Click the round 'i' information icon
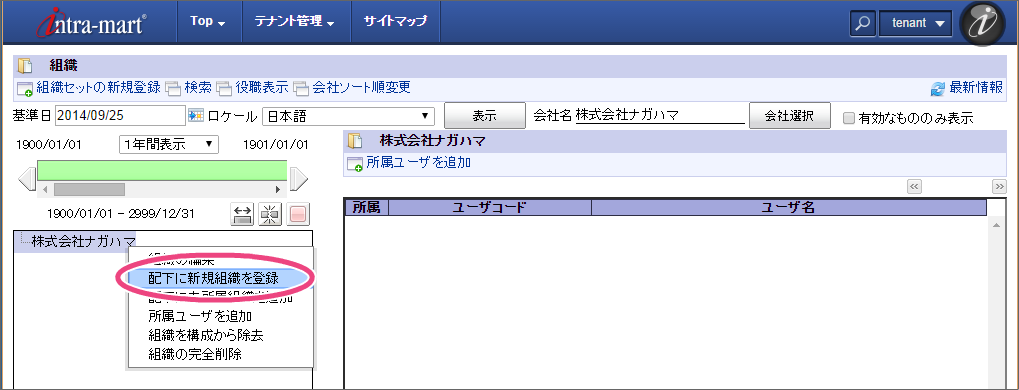 (x=982, y=23)
